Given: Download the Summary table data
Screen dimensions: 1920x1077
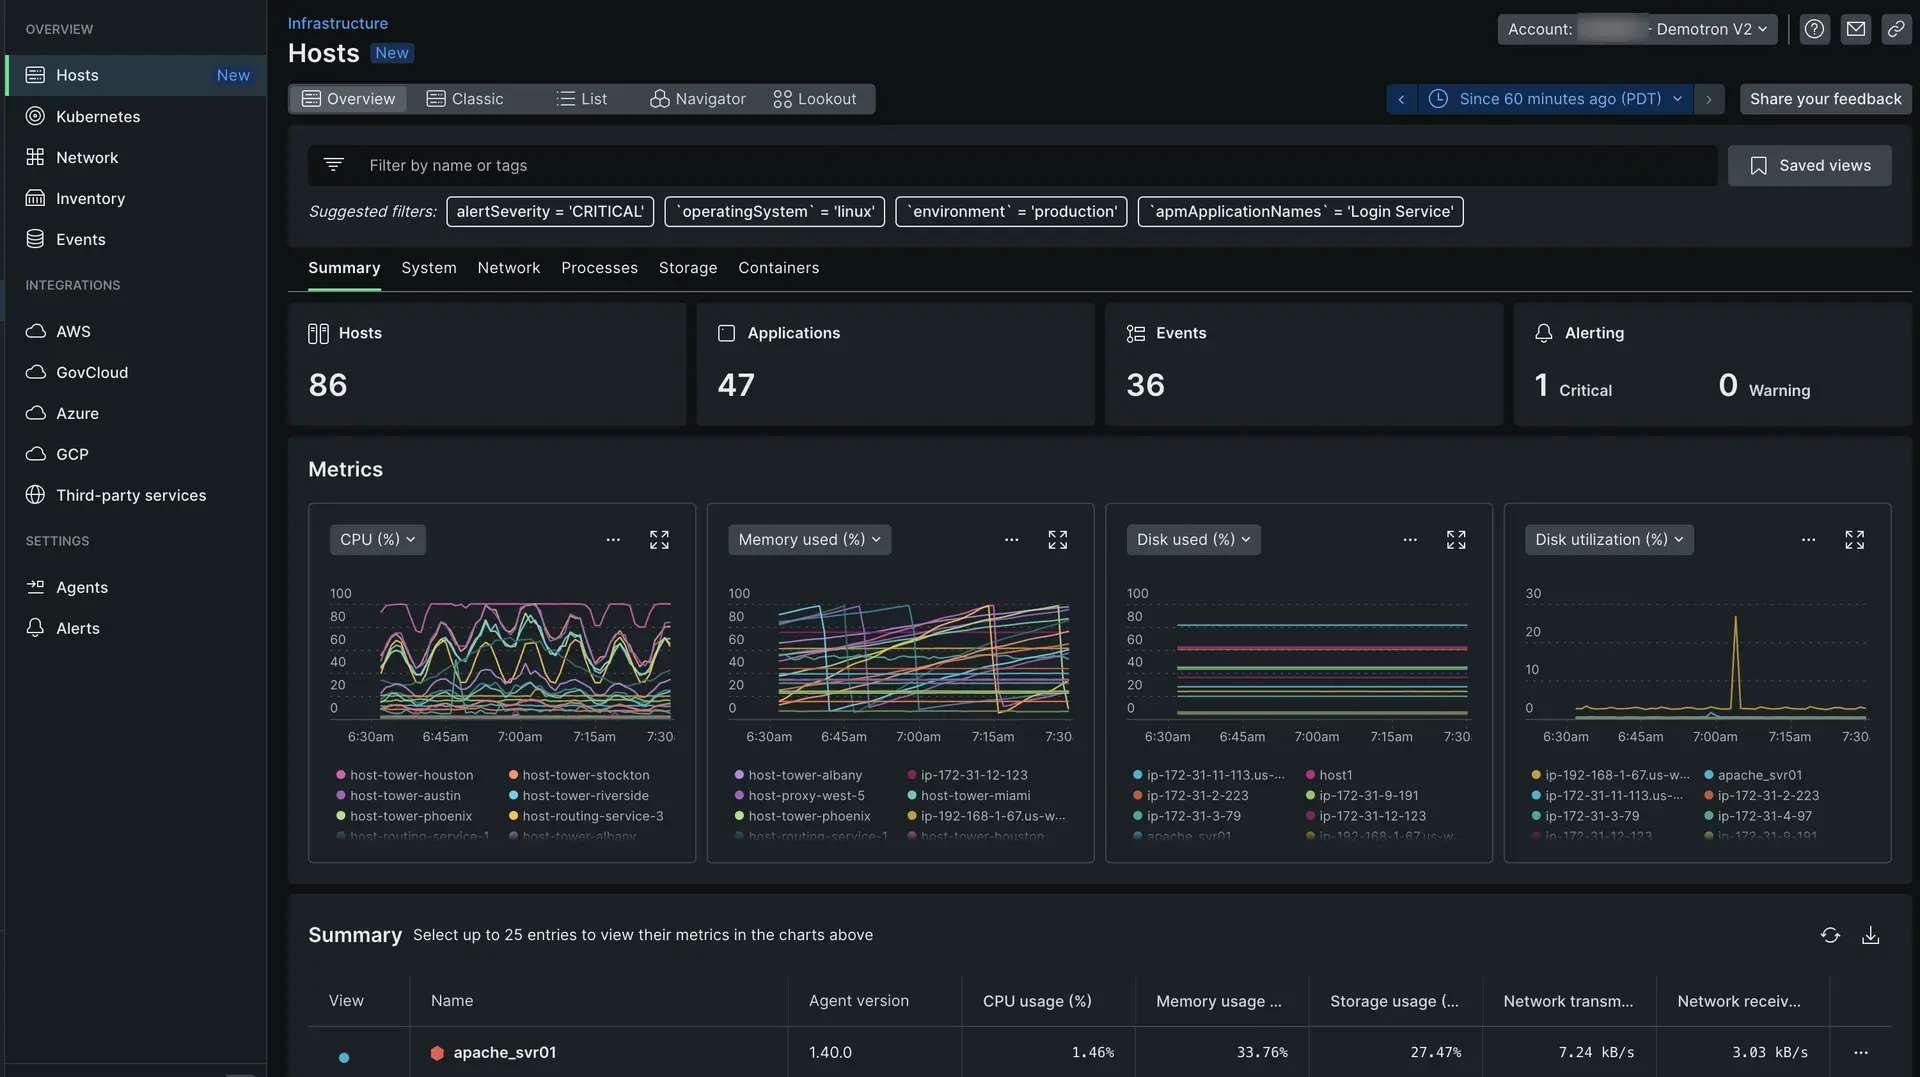Looking at the screenshot, I should point(1870,935).
